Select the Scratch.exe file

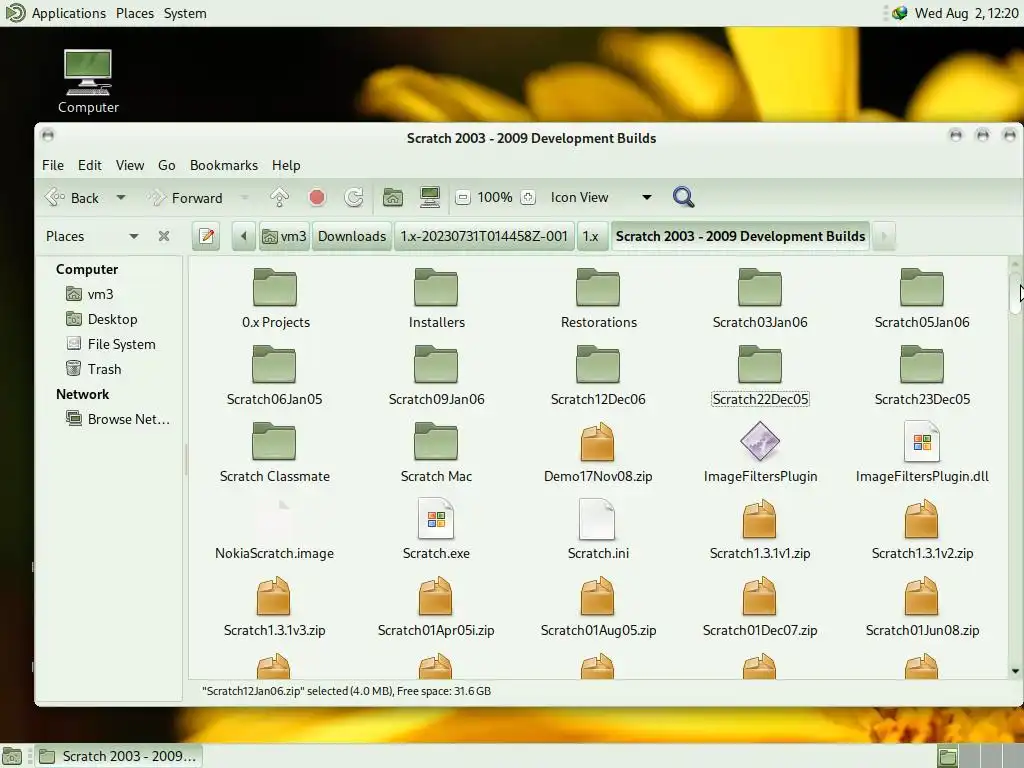click(x=436, y=530)
